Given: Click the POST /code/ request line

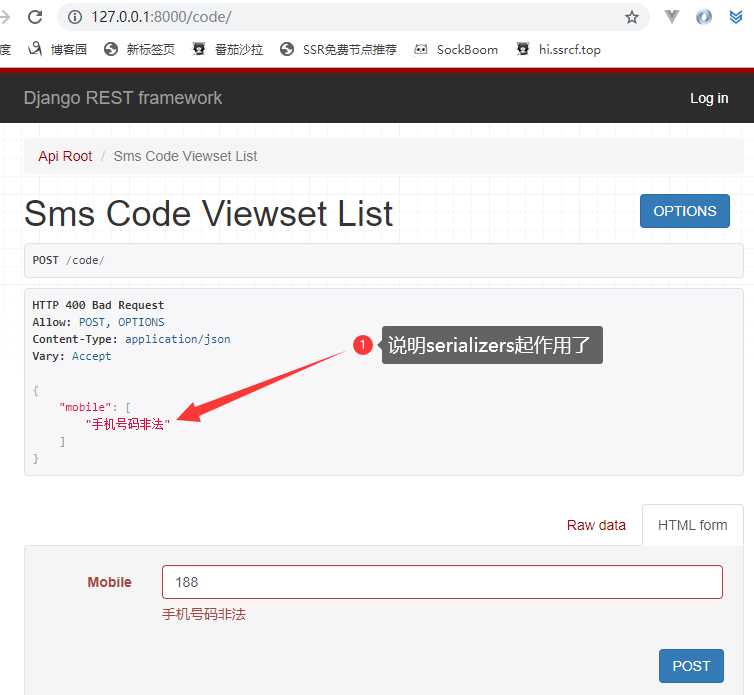Looking at the screenshot, I should click(68, 260).
